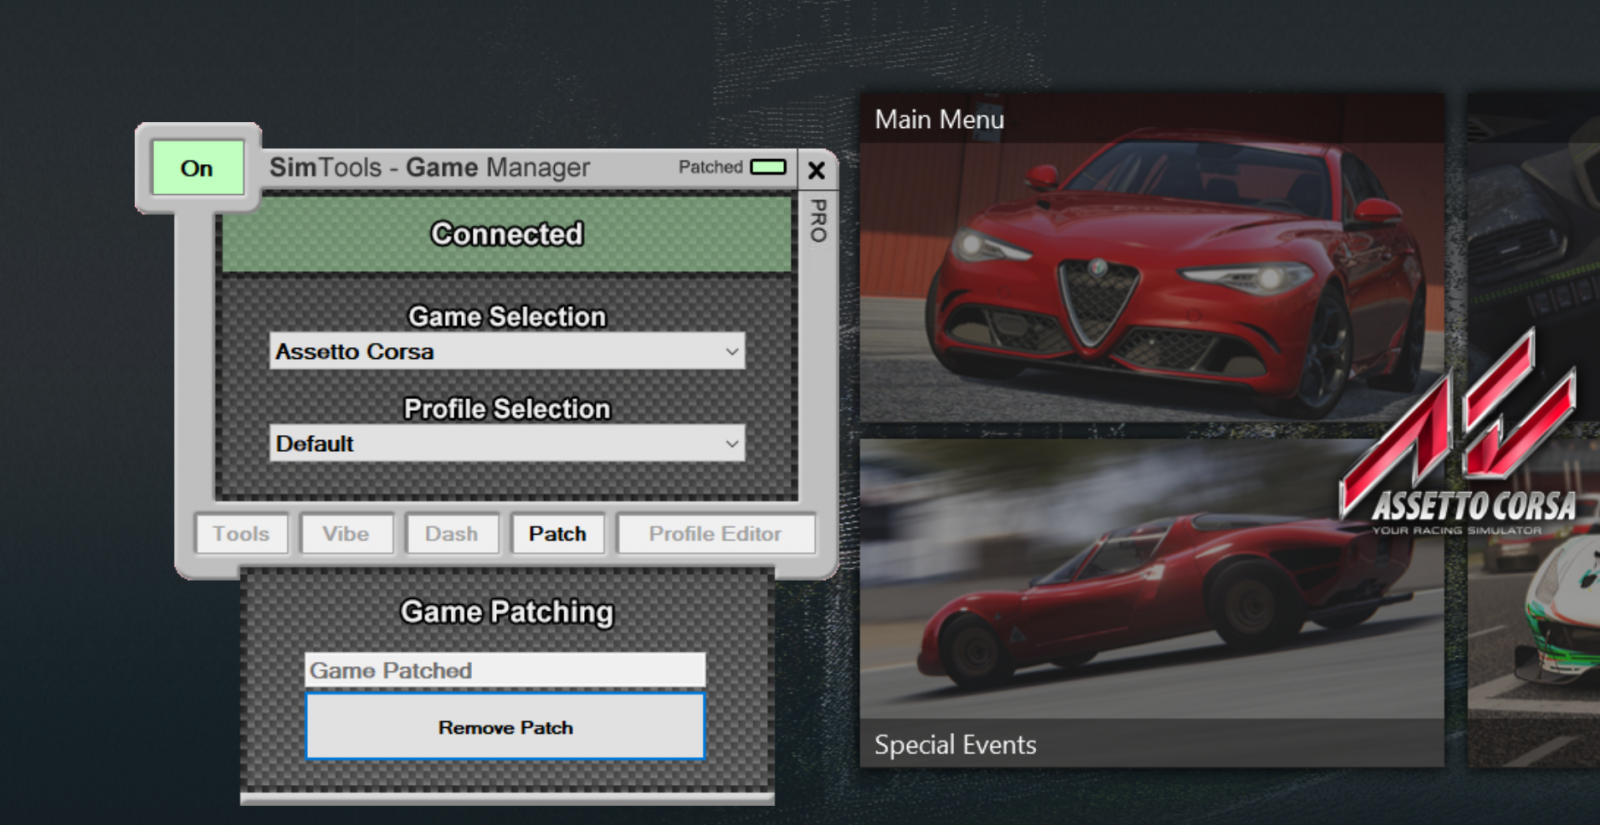Click the vertical PRO label

click(818, 221)
